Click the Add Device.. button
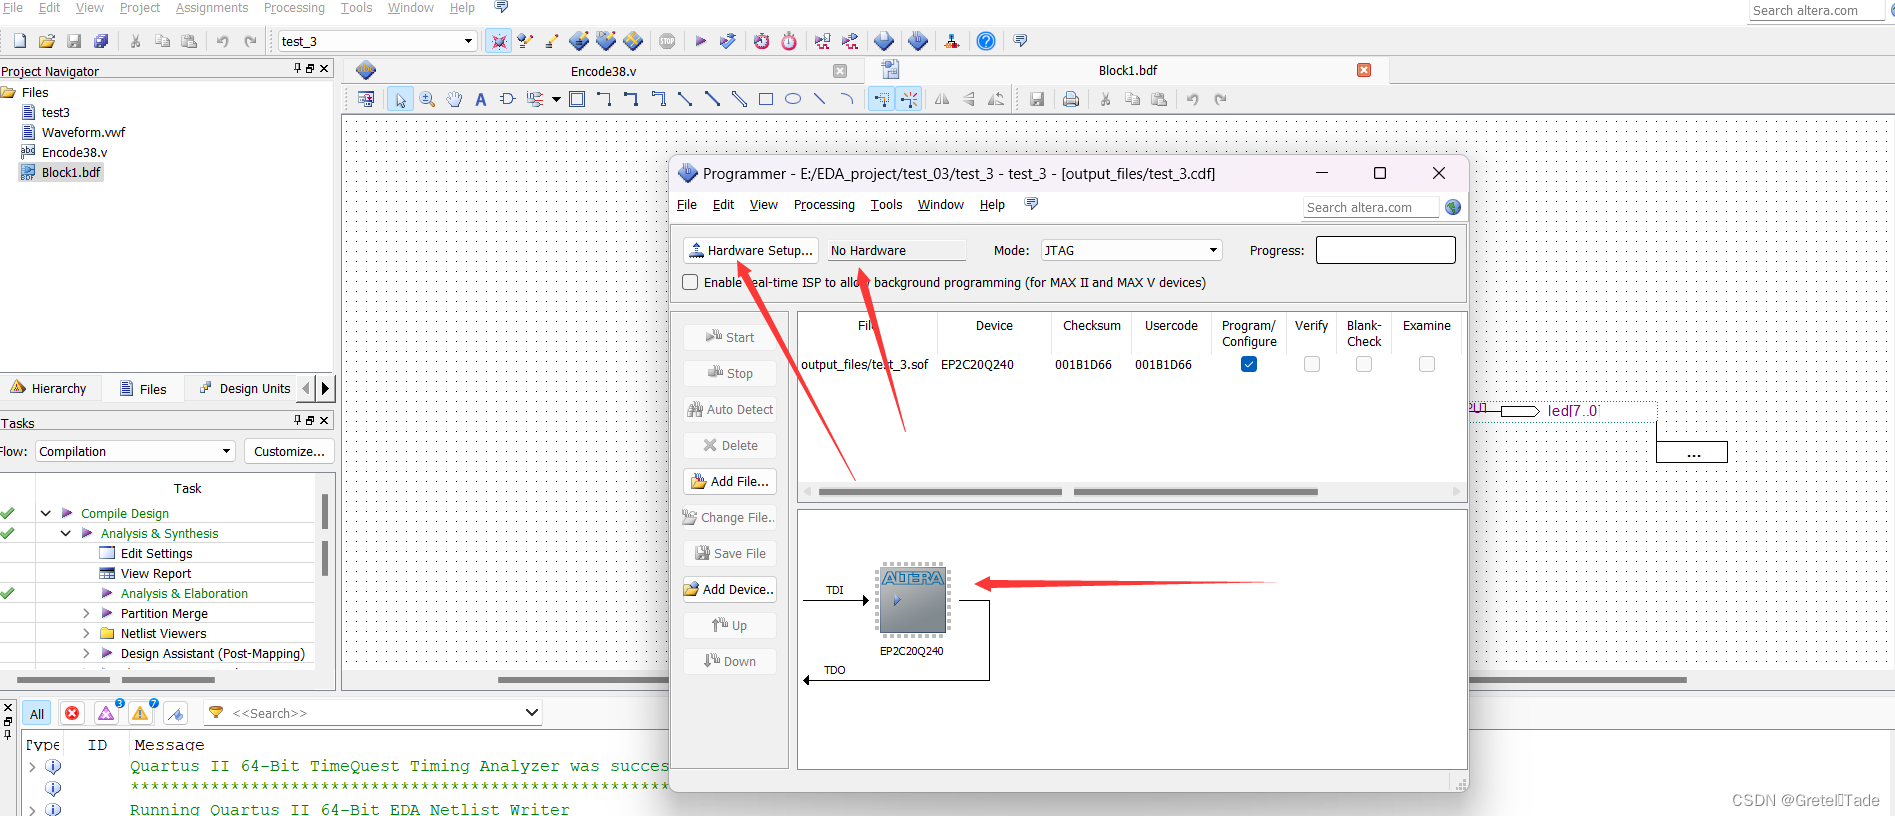This screenshot has height=816, width=1895. (730, 589)
